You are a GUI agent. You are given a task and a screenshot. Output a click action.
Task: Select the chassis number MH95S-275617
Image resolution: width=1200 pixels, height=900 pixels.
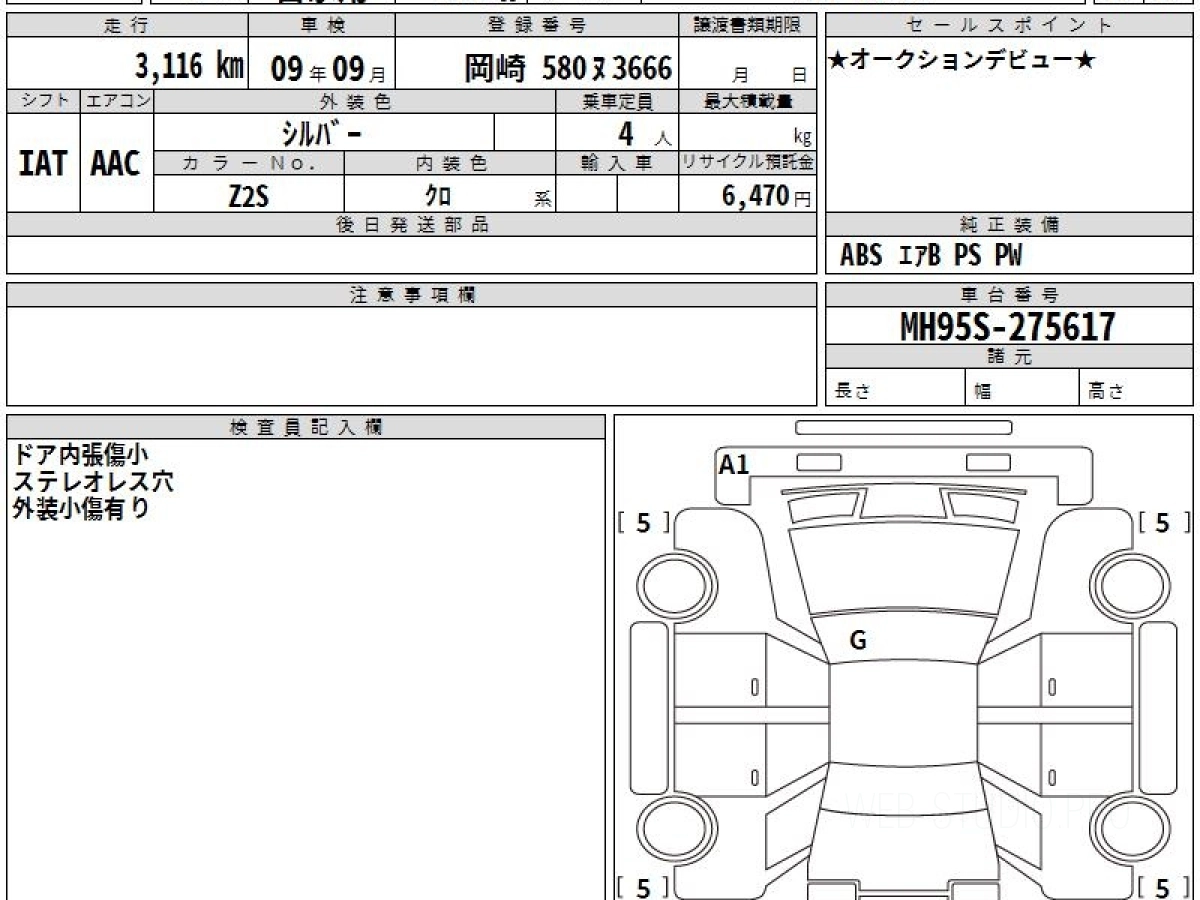click(1008, 326)
